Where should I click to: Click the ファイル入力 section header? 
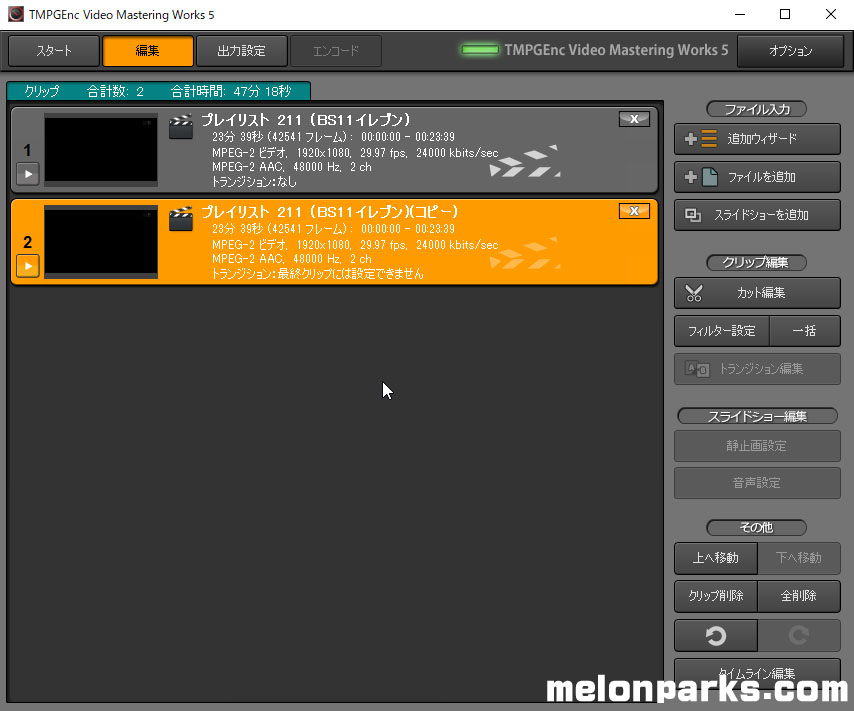[757, 110]
